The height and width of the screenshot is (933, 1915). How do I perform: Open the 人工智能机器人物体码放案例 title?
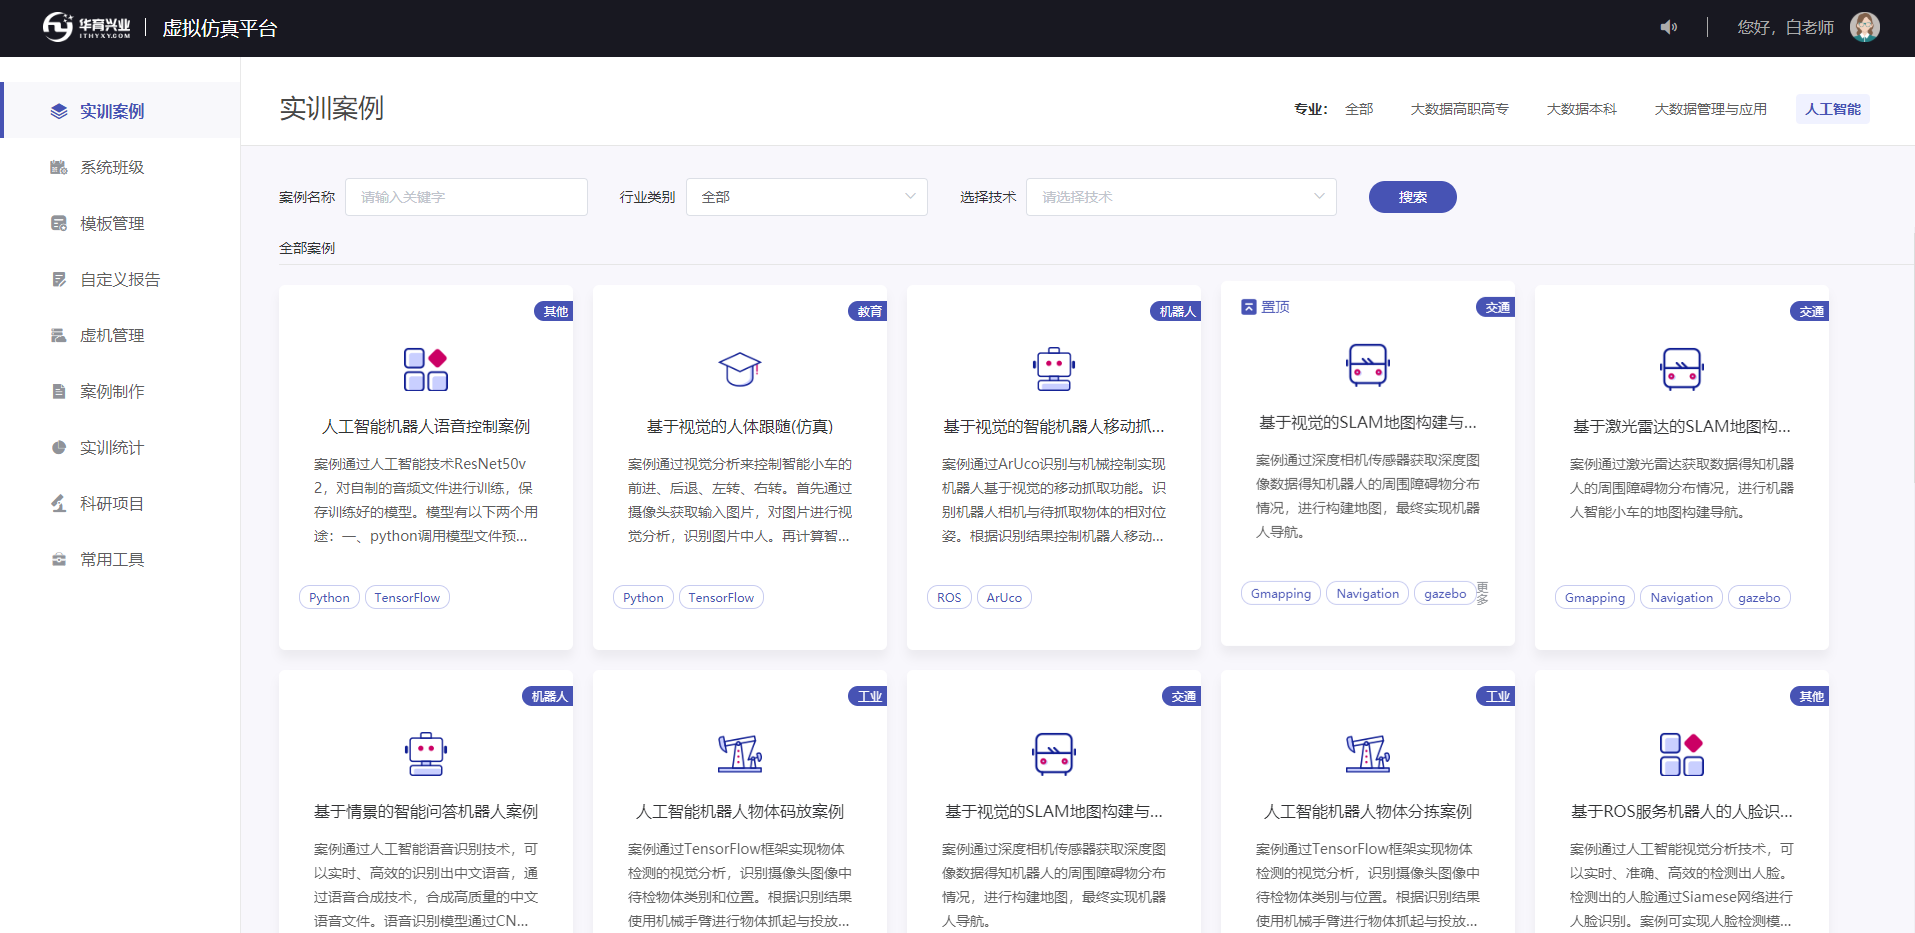click(740, 812)
